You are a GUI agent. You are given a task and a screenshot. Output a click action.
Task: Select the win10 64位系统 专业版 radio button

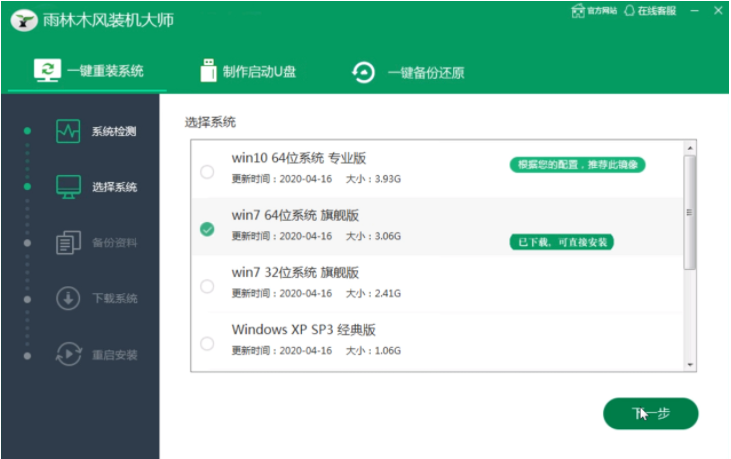pos(207,172)
